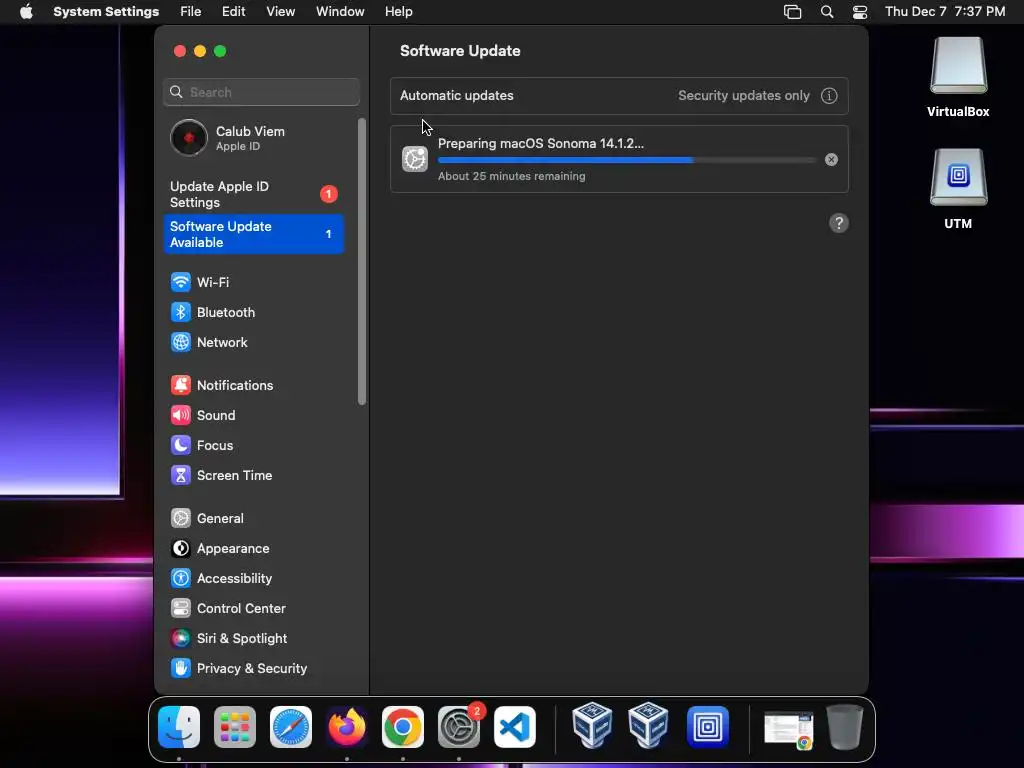Open the Help menu
The width and height of the screenshot is (1024, 768).
tap(398, 12)
